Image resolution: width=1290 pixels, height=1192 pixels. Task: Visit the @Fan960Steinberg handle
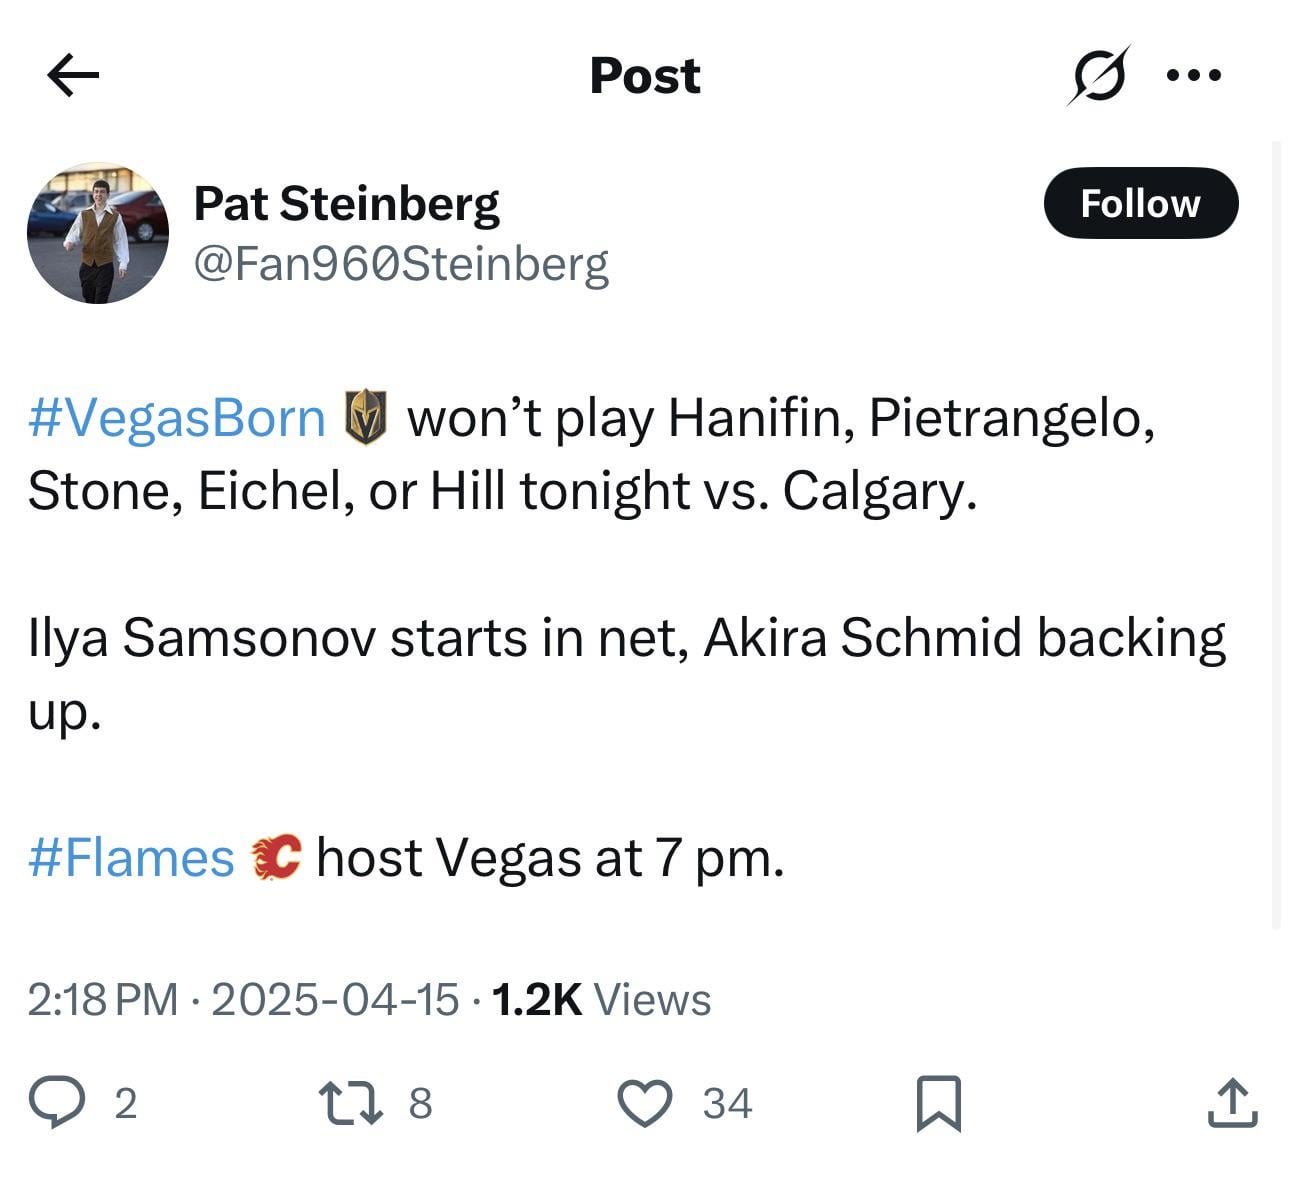[x=400, y=264]
